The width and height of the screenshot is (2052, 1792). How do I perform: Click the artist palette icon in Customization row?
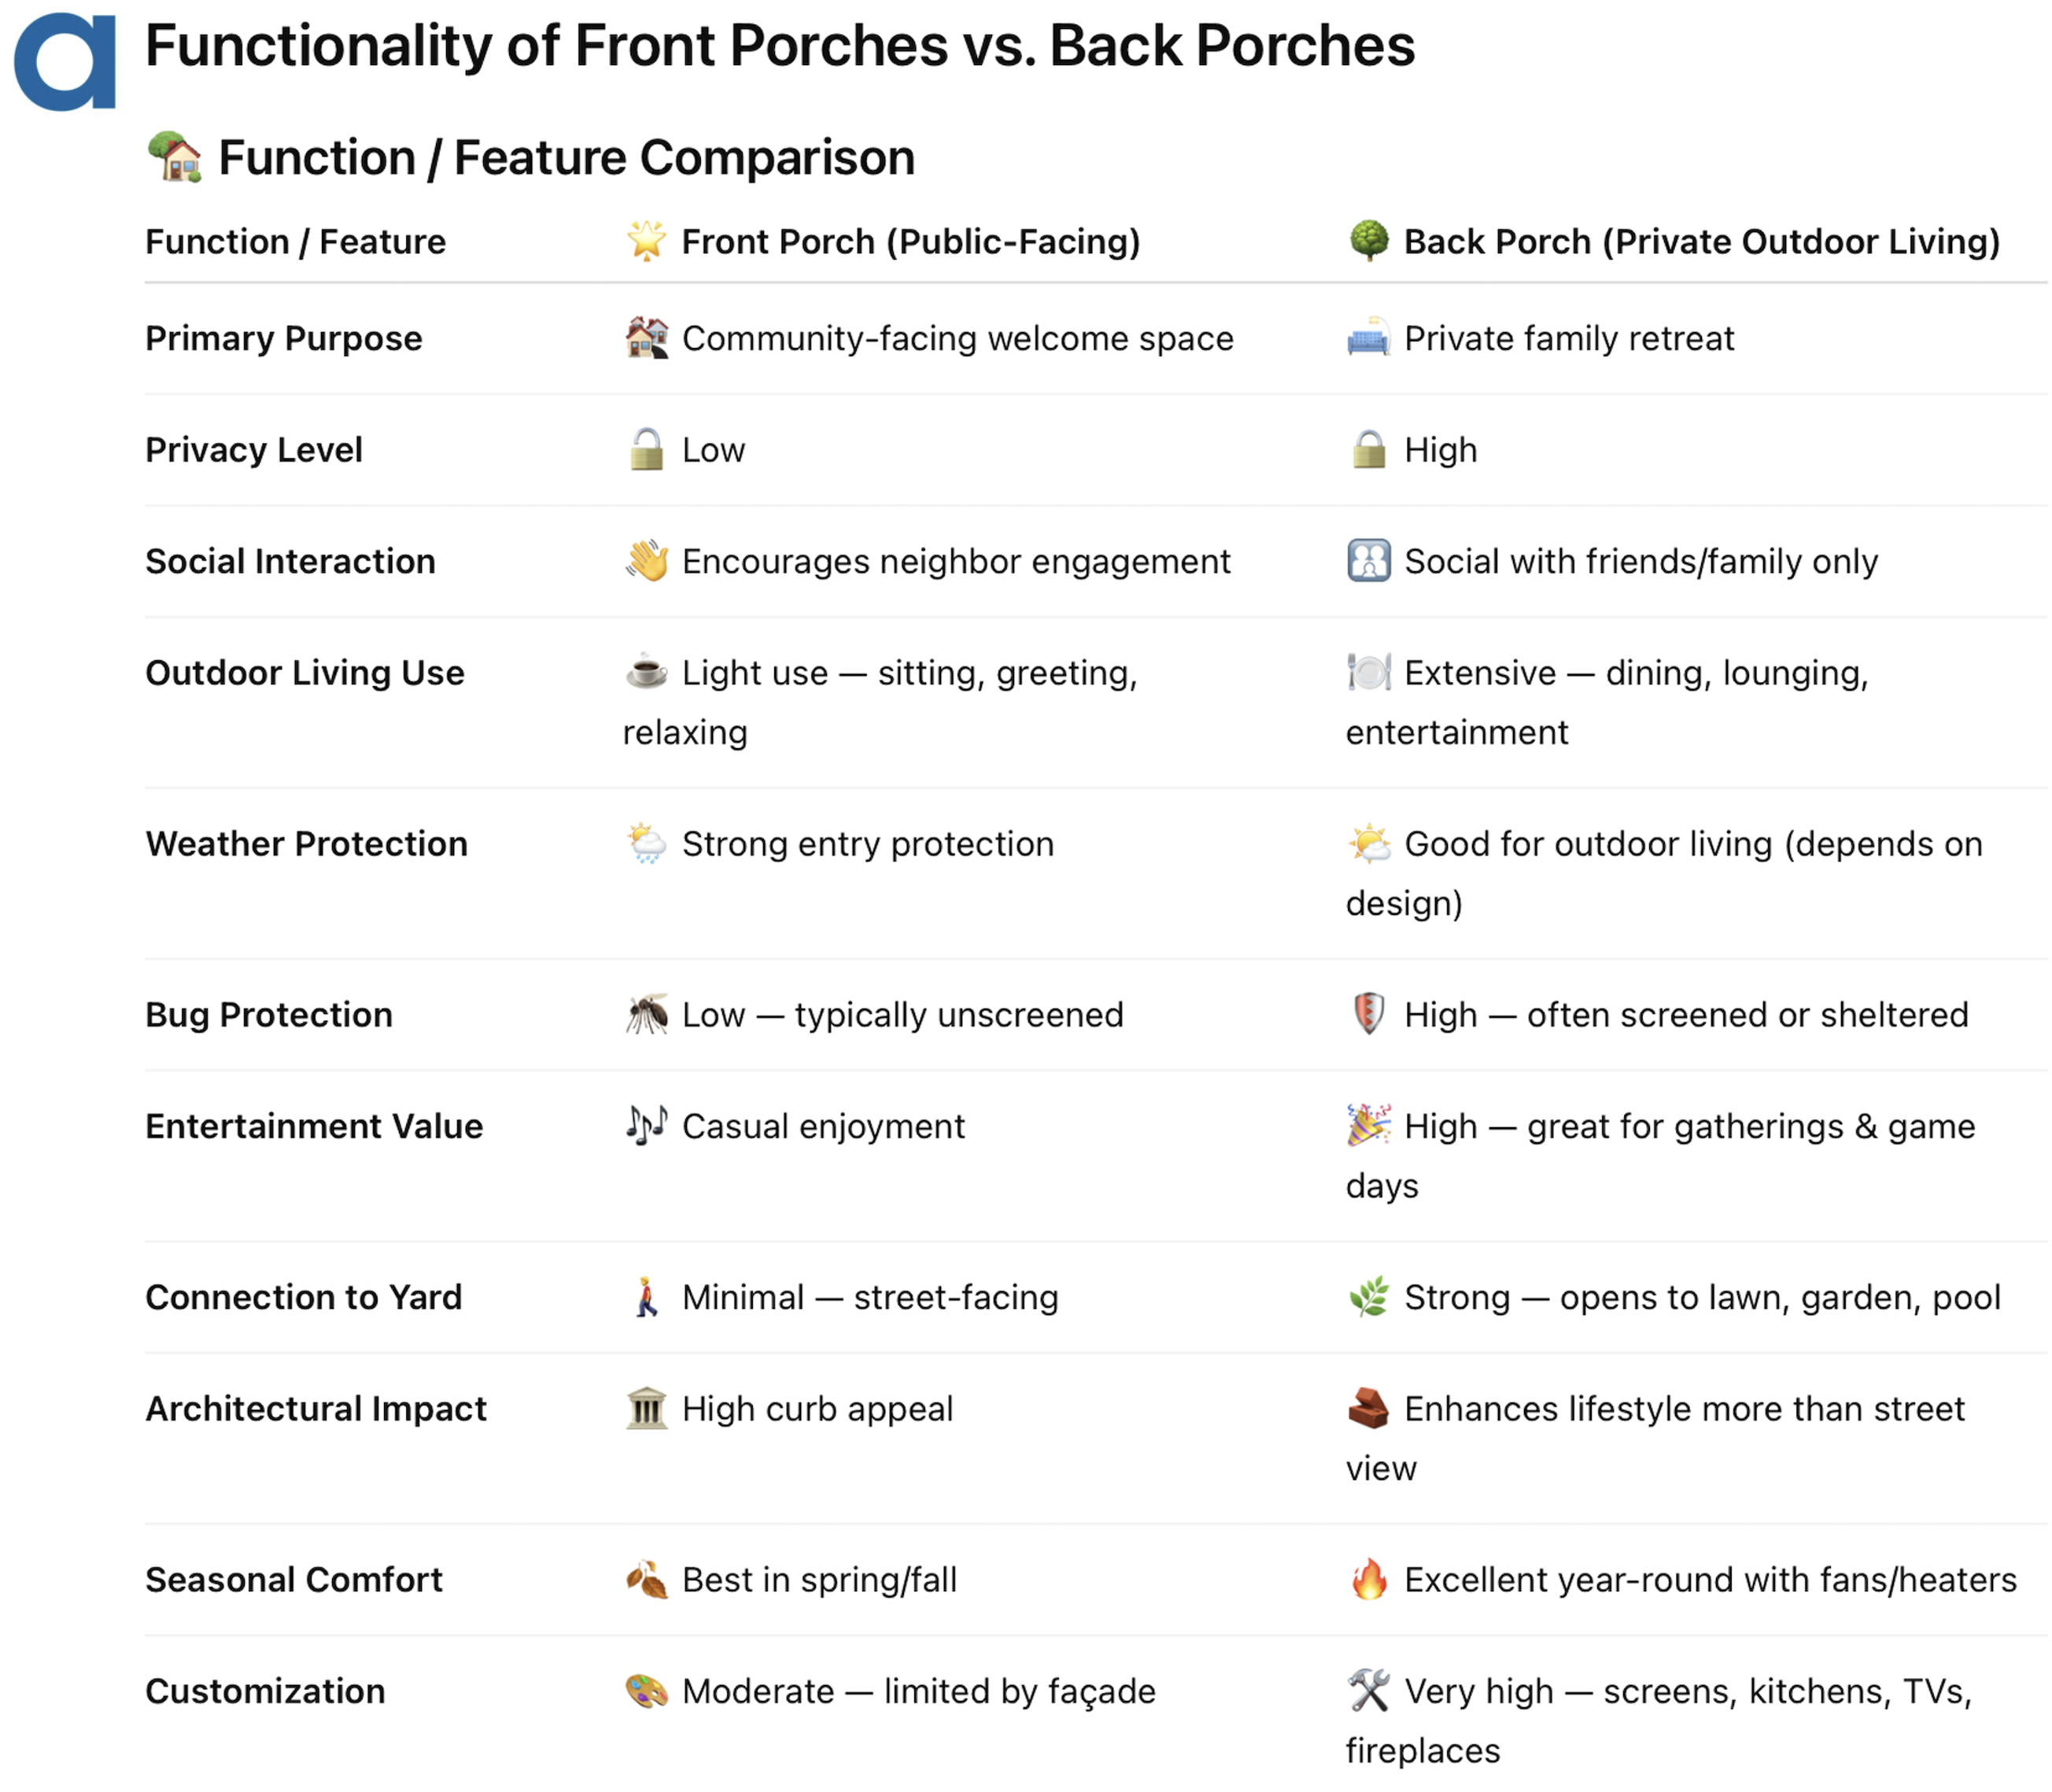[647, 1691]
